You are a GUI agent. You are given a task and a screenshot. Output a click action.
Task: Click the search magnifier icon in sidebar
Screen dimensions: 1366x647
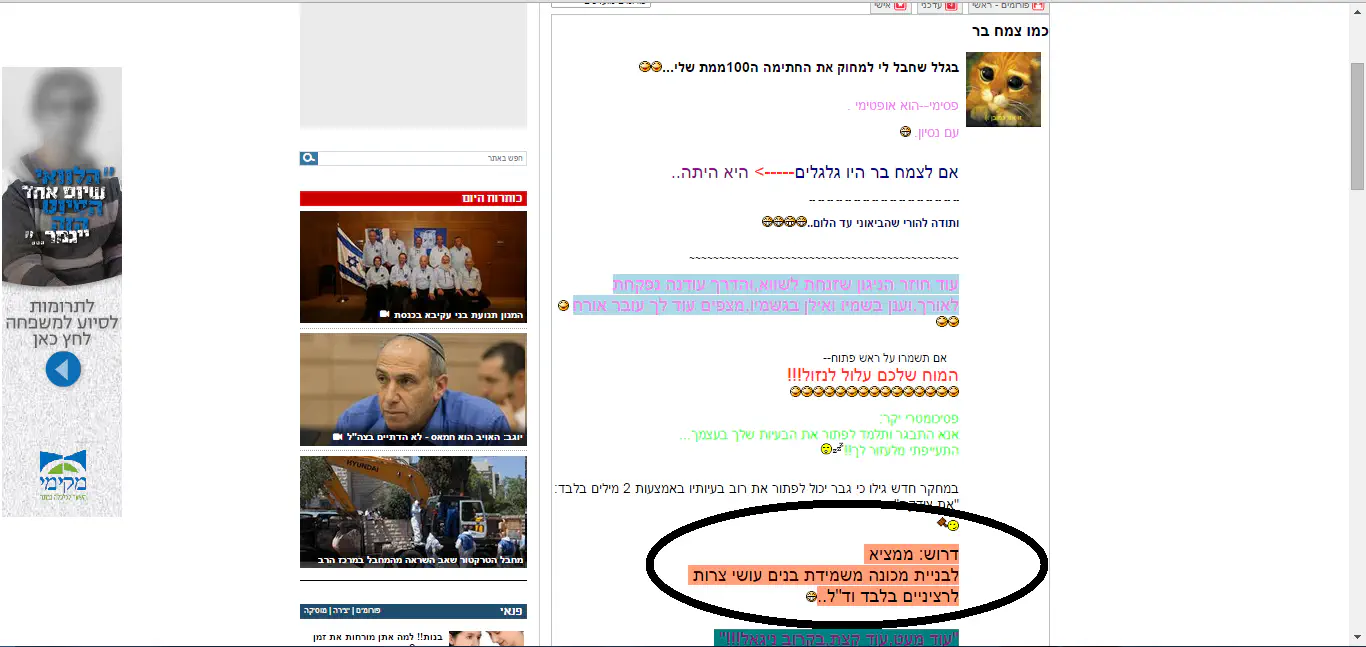point(309,158)
